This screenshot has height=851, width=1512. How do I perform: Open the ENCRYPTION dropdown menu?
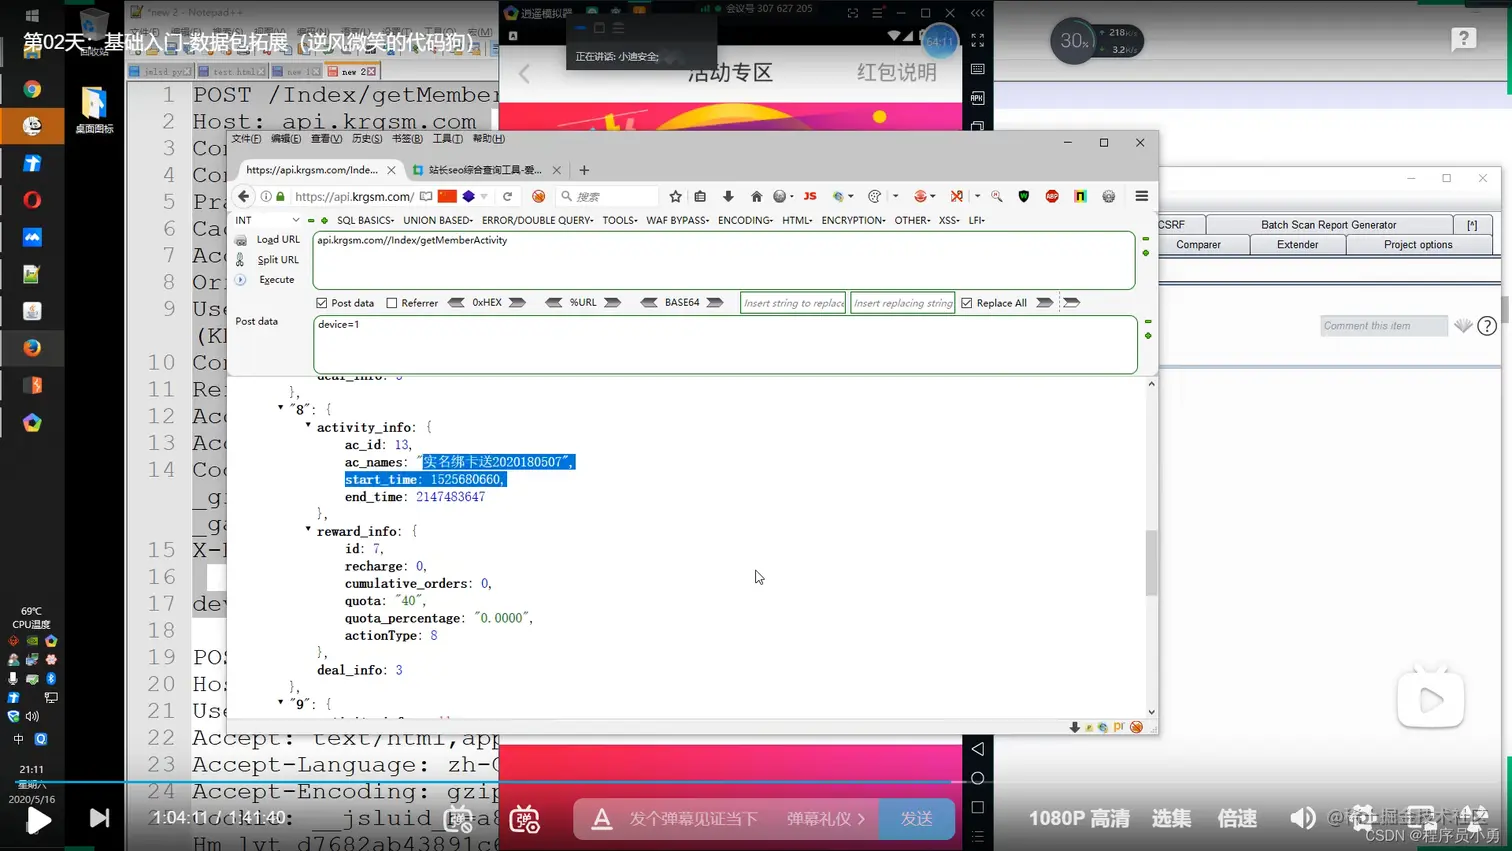pyautogui.click(x=853, y=220)
